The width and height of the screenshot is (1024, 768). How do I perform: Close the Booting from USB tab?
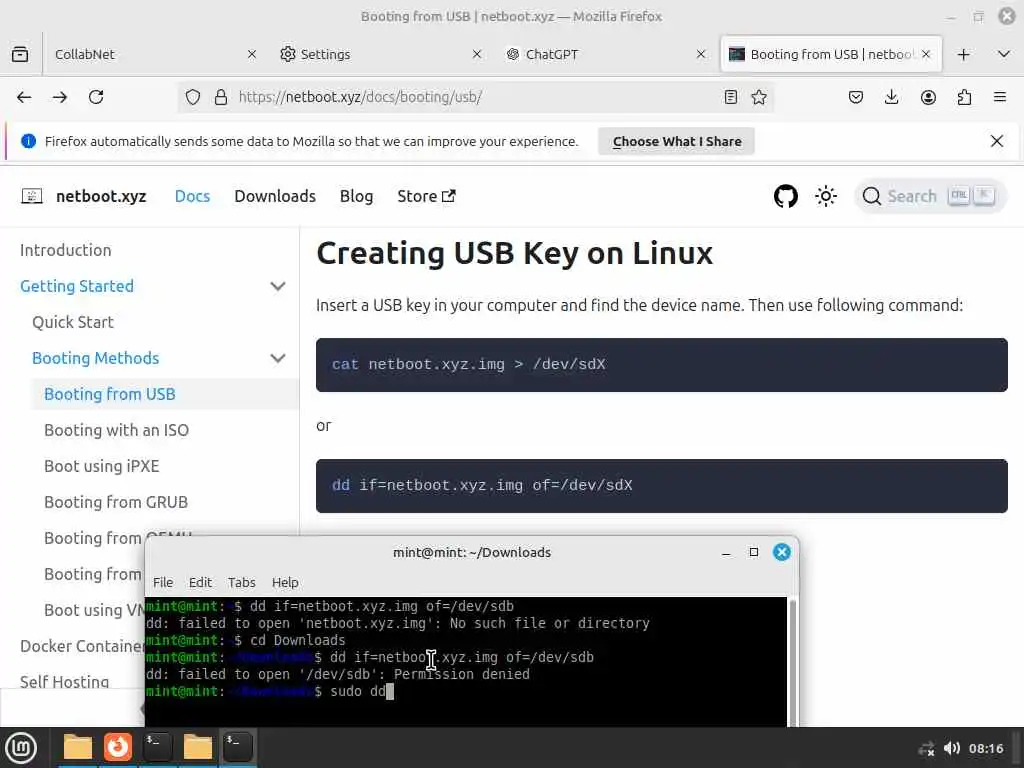[926, 54]
